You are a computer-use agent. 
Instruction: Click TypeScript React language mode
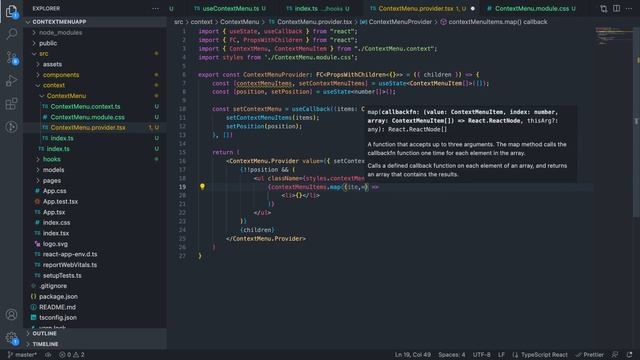[x=544, y=355]
